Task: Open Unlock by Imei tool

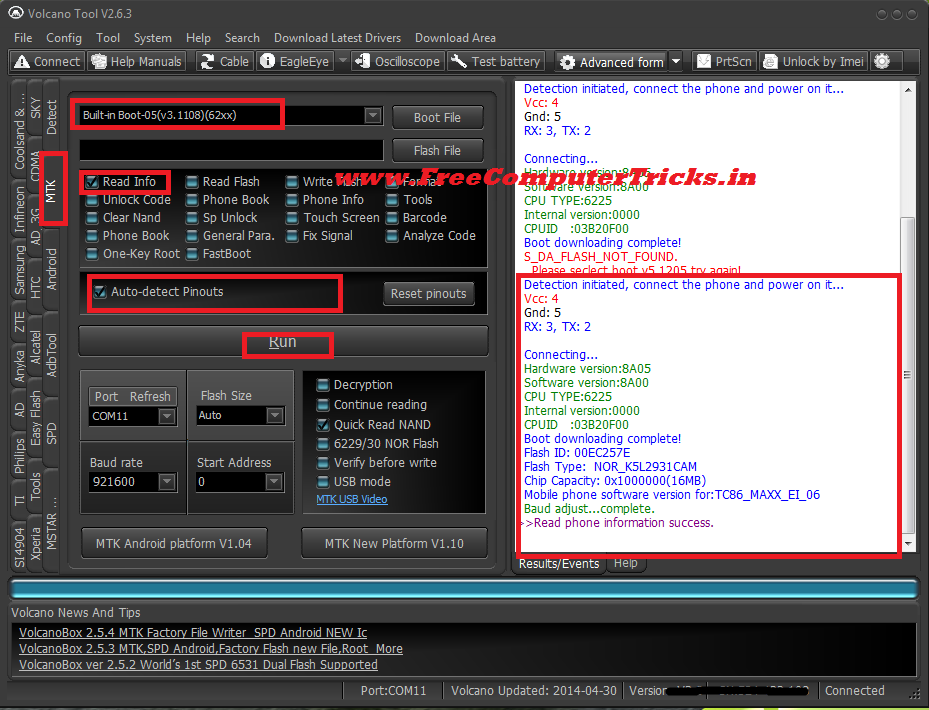Action: tap(813, 62)
